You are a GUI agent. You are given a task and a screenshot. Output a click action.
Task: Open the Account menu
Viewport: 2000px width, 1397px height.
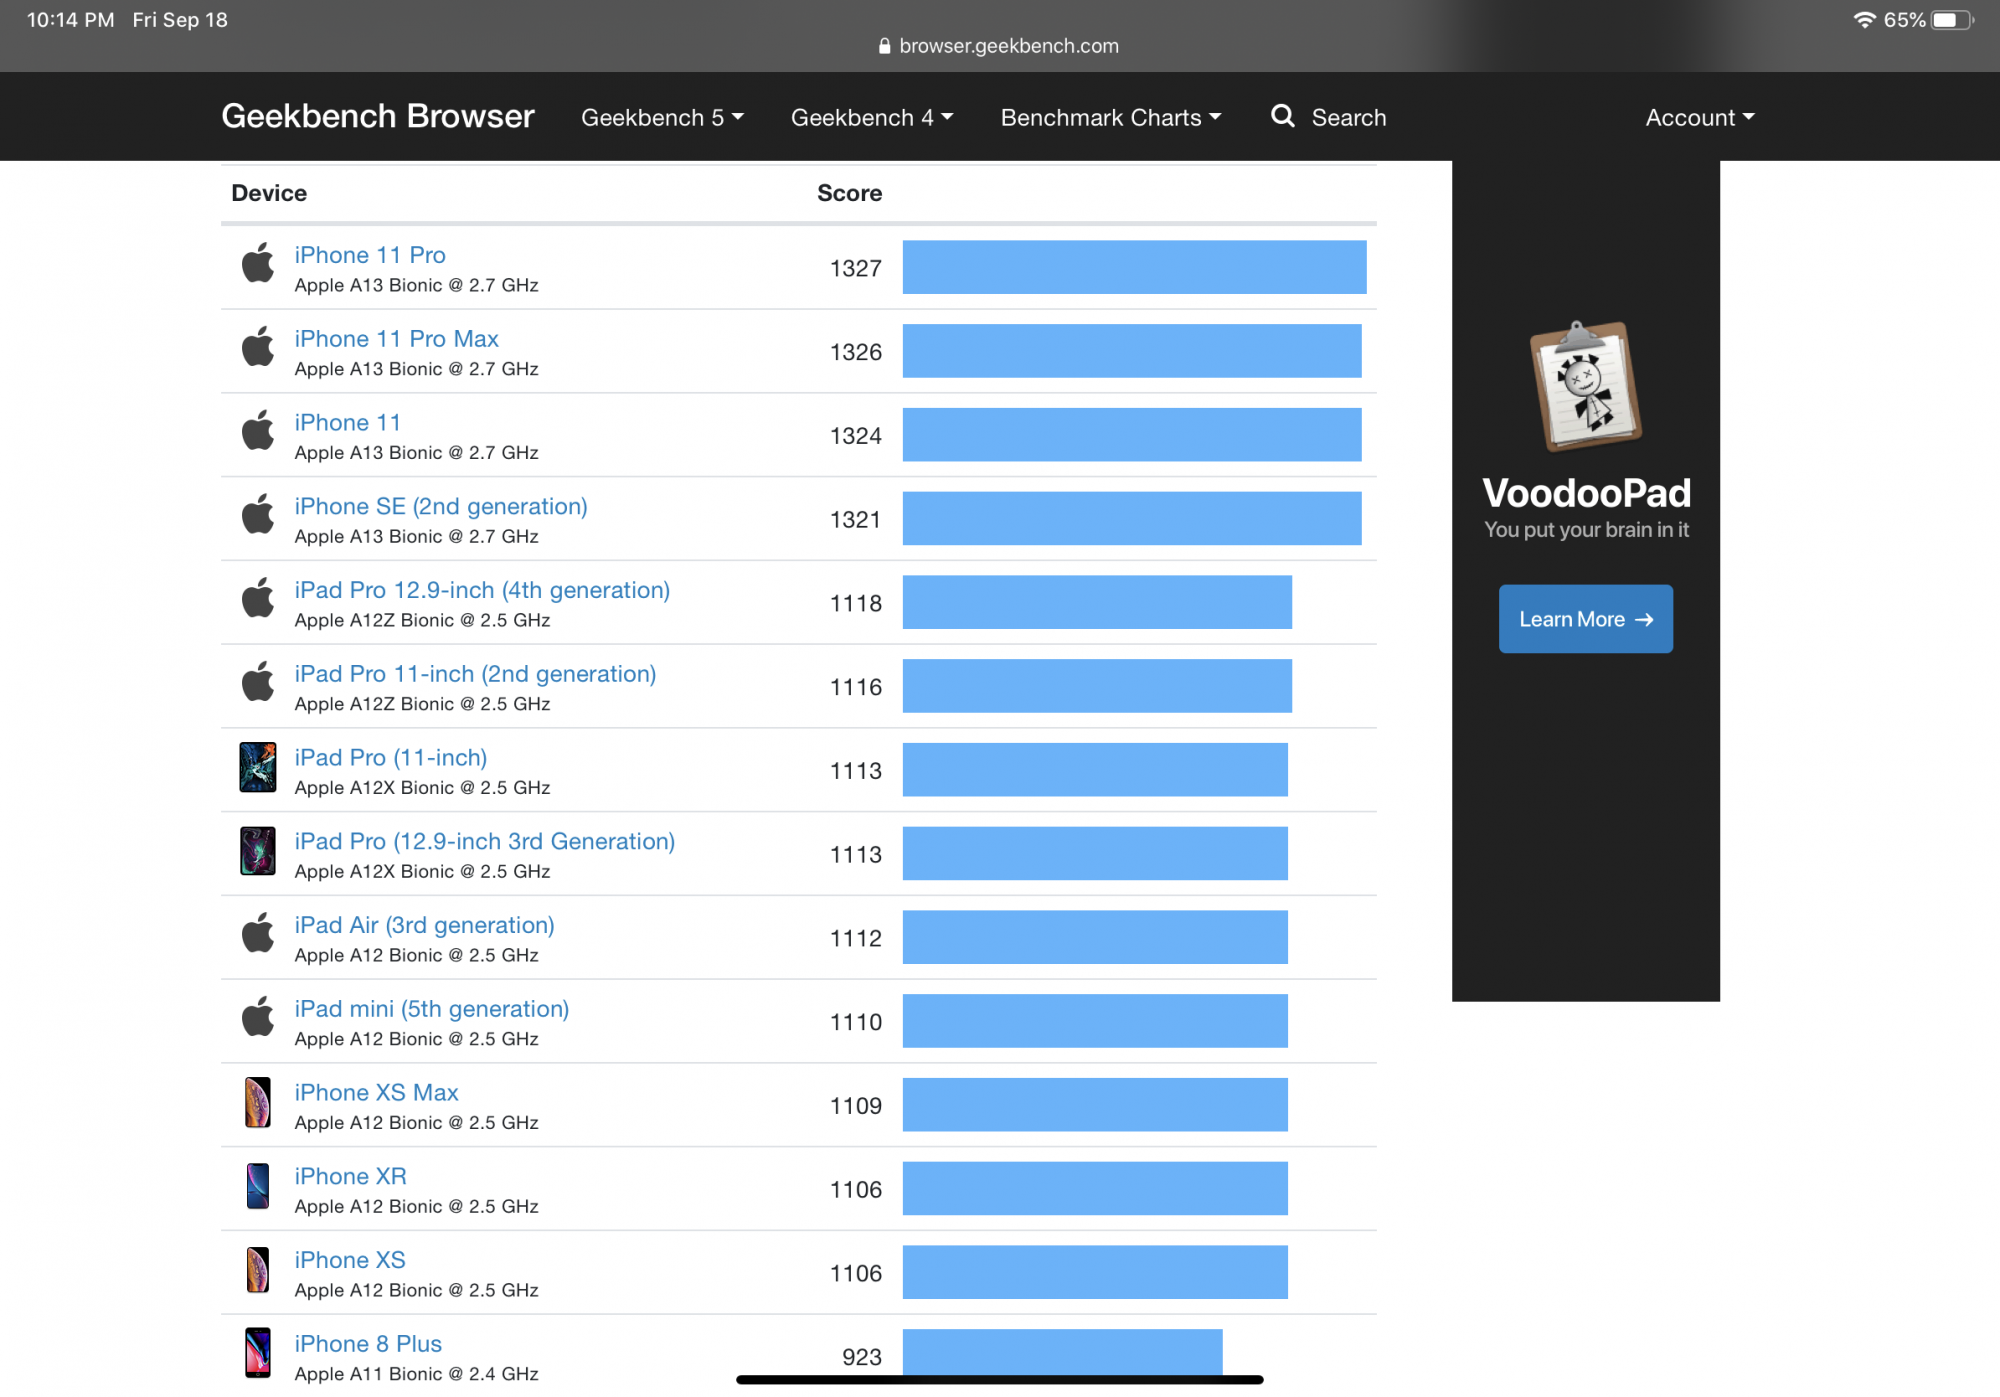1699,117
